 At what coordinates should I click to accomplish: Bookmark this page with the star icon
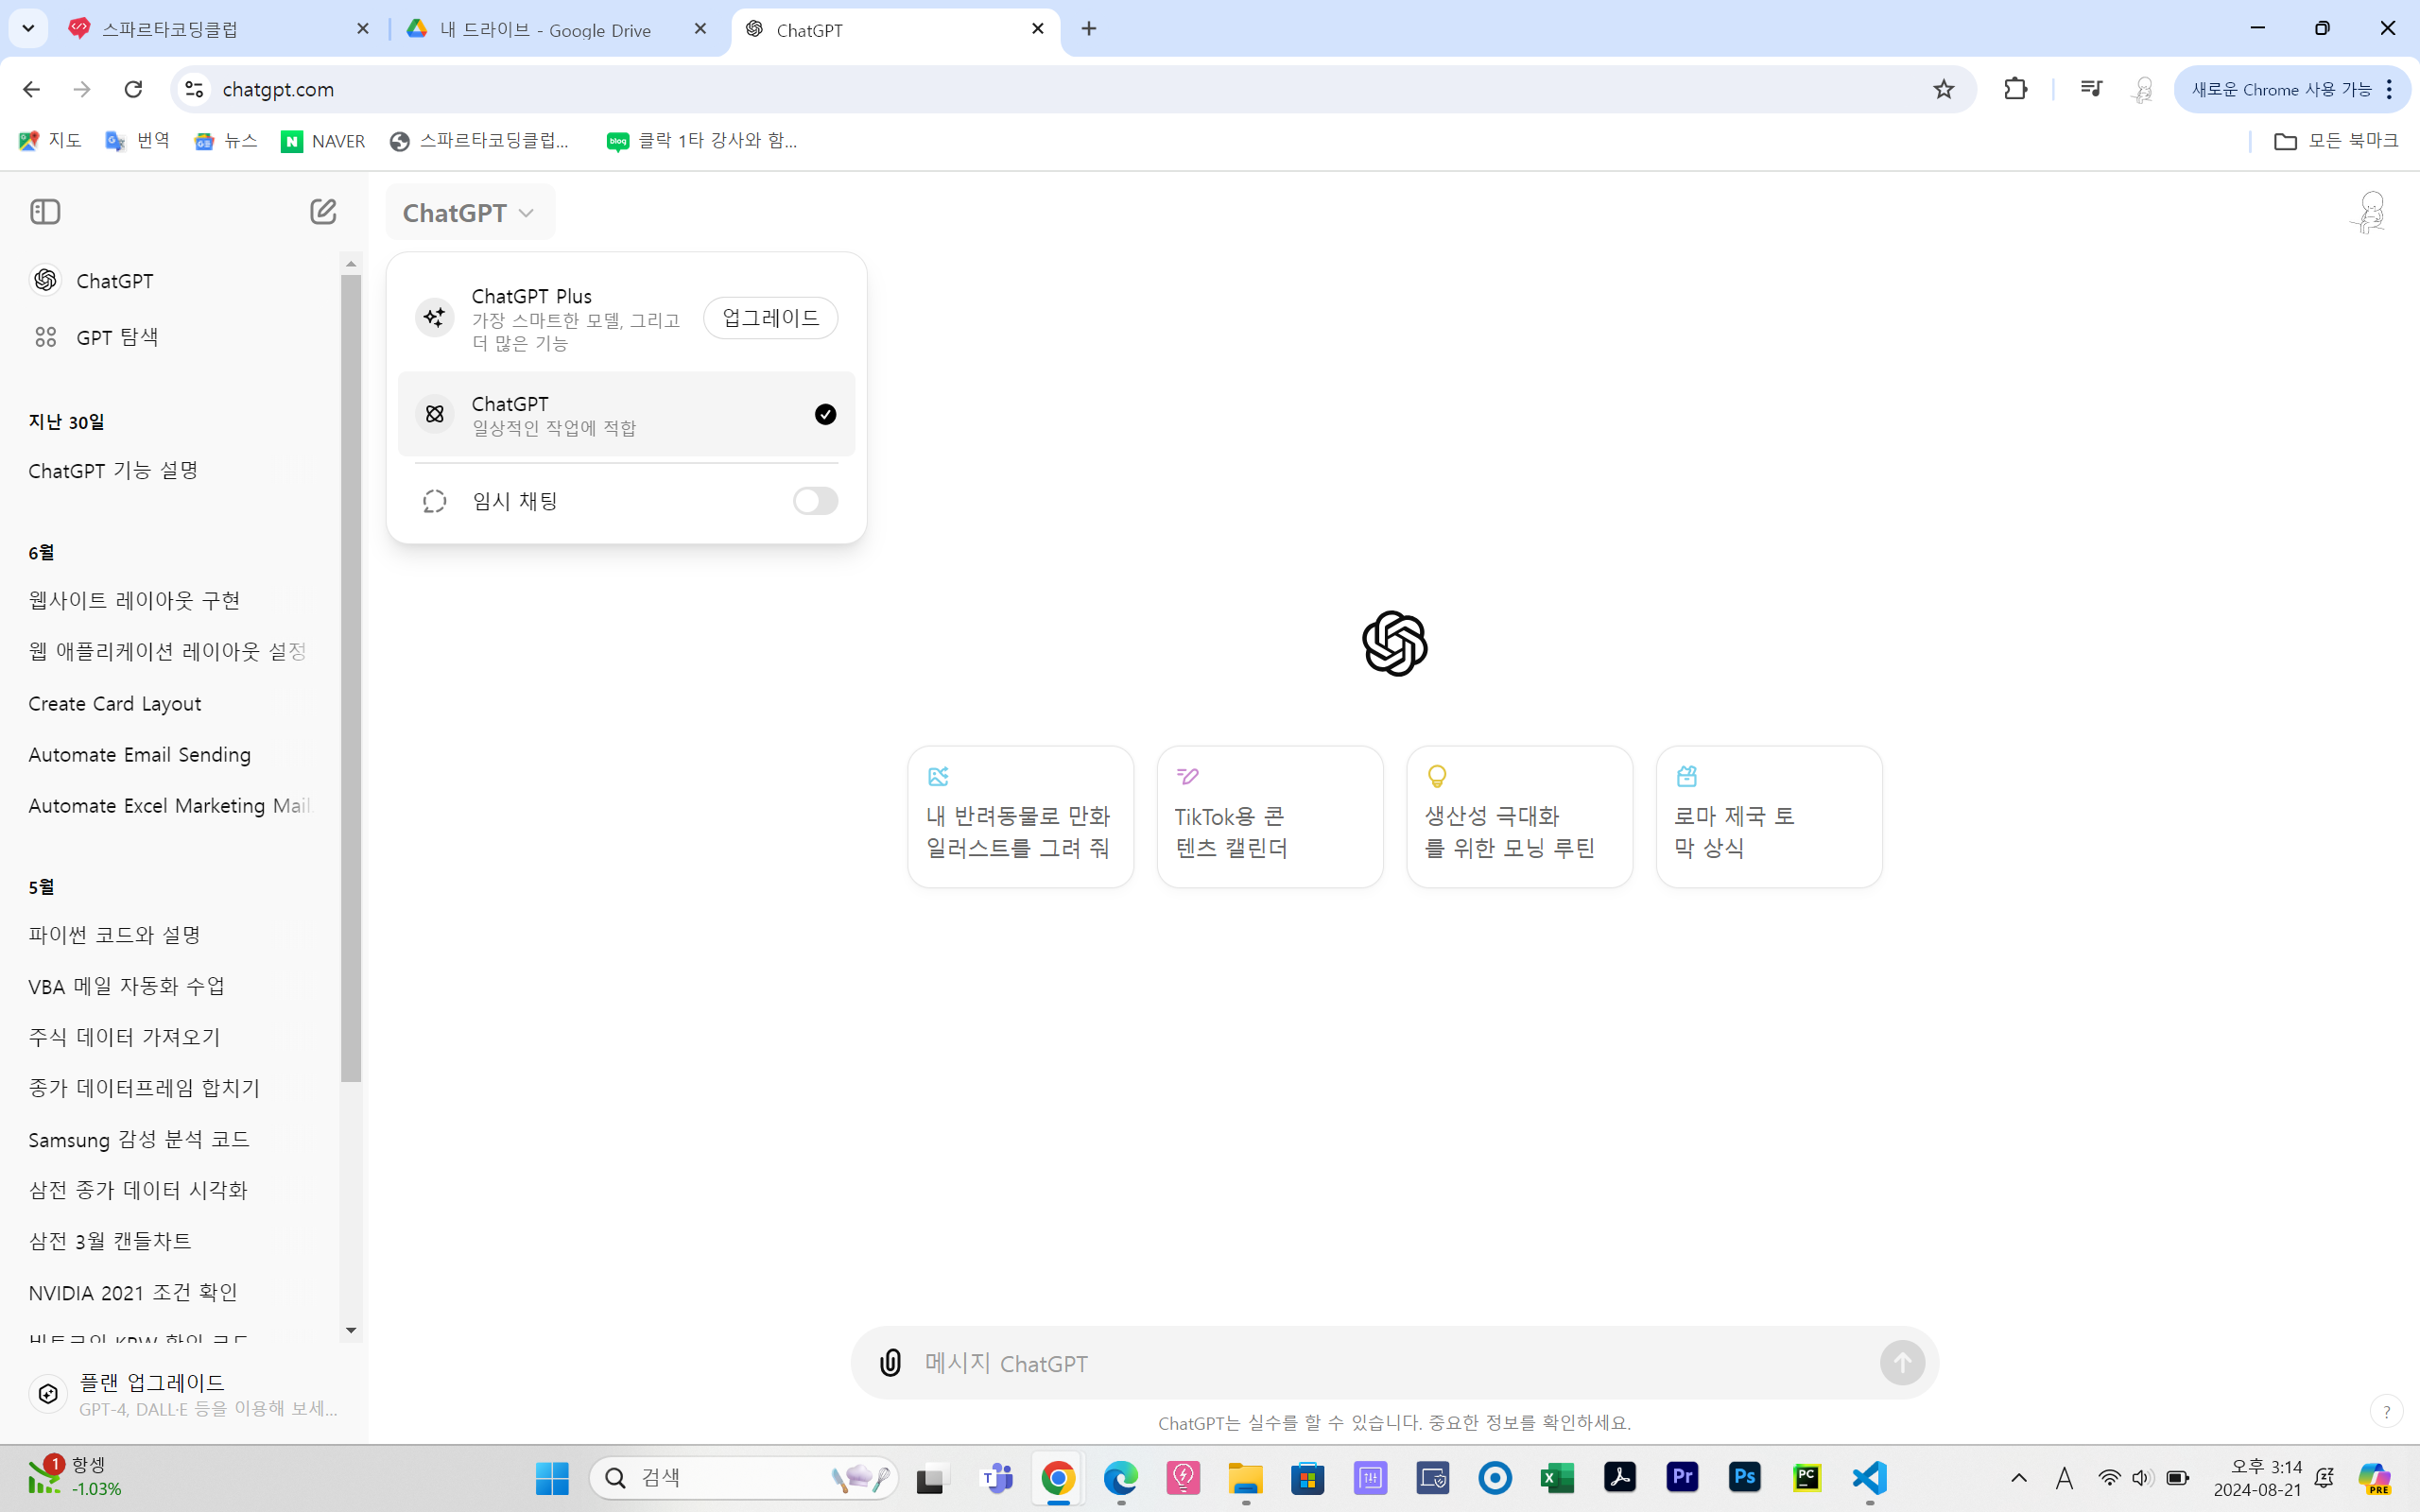1943,89
